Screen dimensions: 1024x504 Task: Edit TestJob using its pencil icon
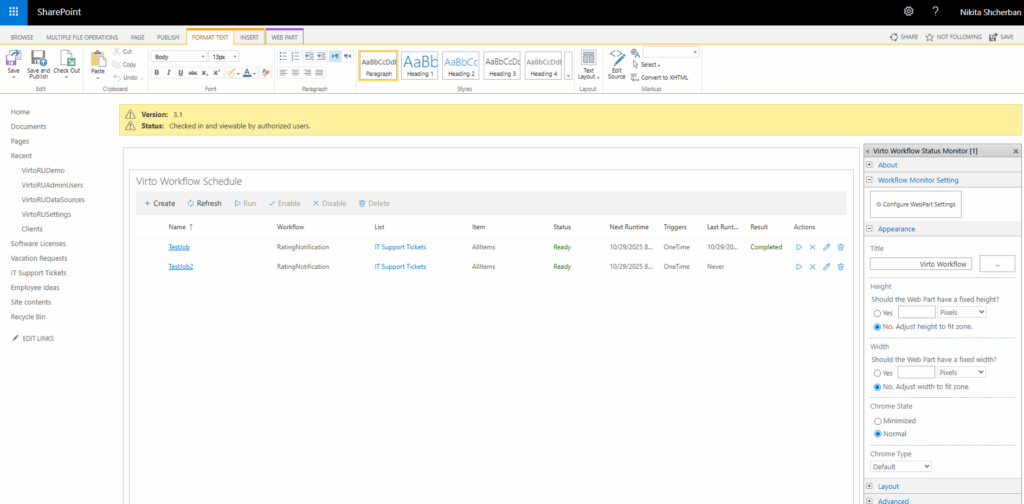pos(826,247)
